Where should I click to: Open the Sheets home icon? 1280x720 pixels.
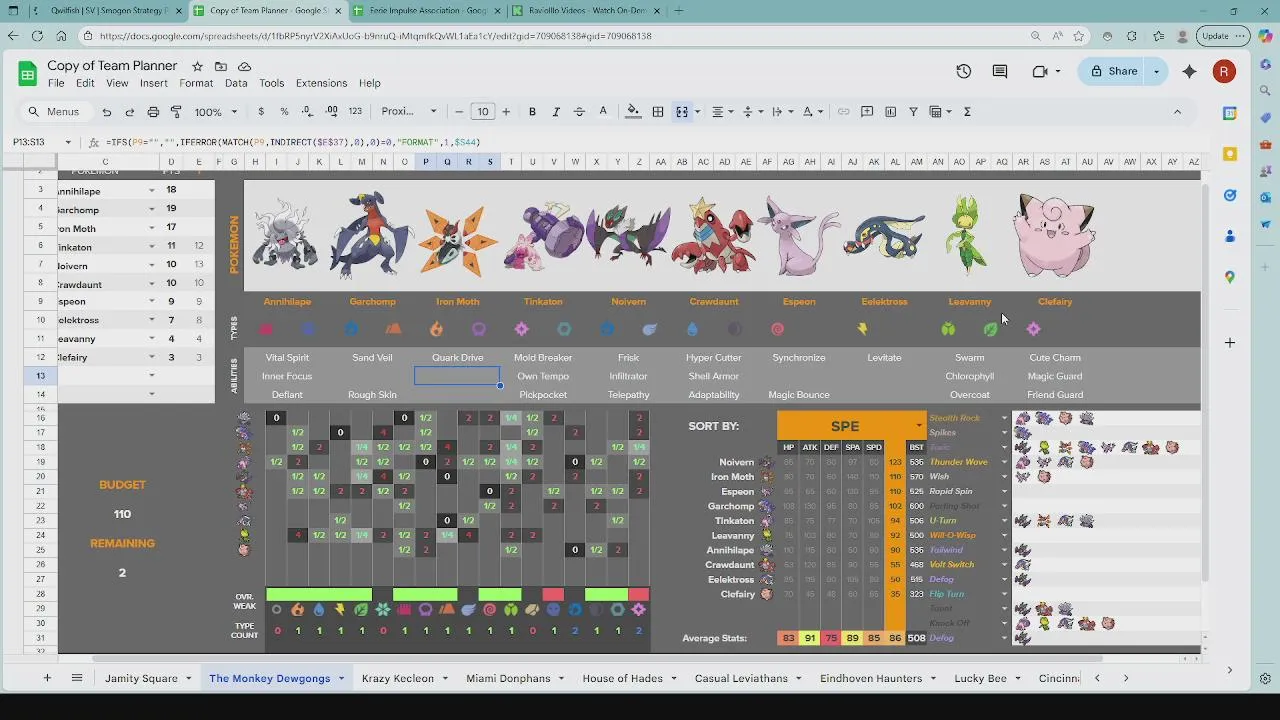point(27,74)
